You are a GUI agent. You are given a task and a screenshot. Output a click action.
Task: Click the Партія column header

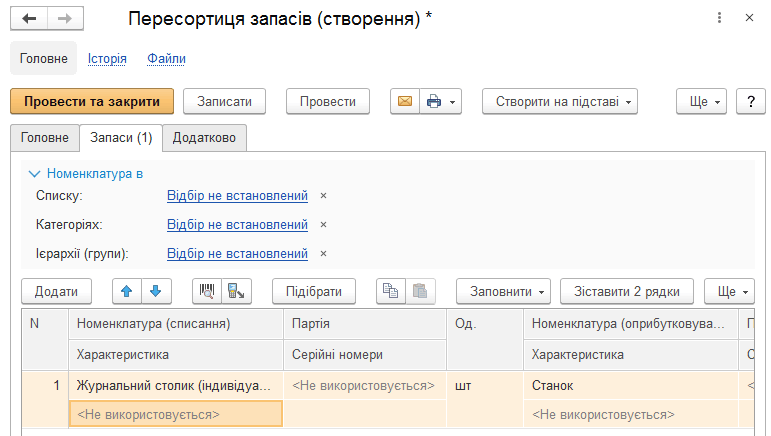(365, 324)
